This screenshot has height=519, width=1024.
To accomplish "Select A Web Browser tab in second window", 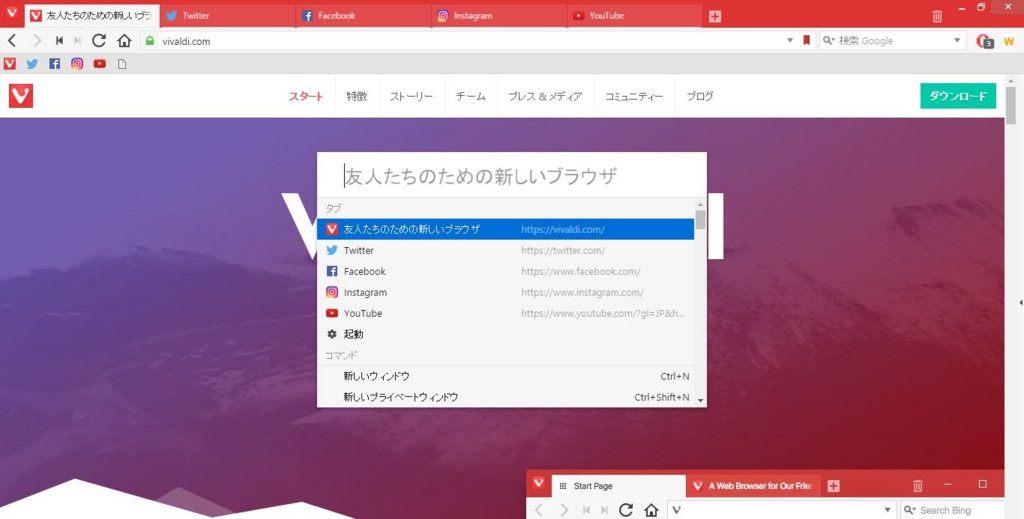I will click(753, 486).
